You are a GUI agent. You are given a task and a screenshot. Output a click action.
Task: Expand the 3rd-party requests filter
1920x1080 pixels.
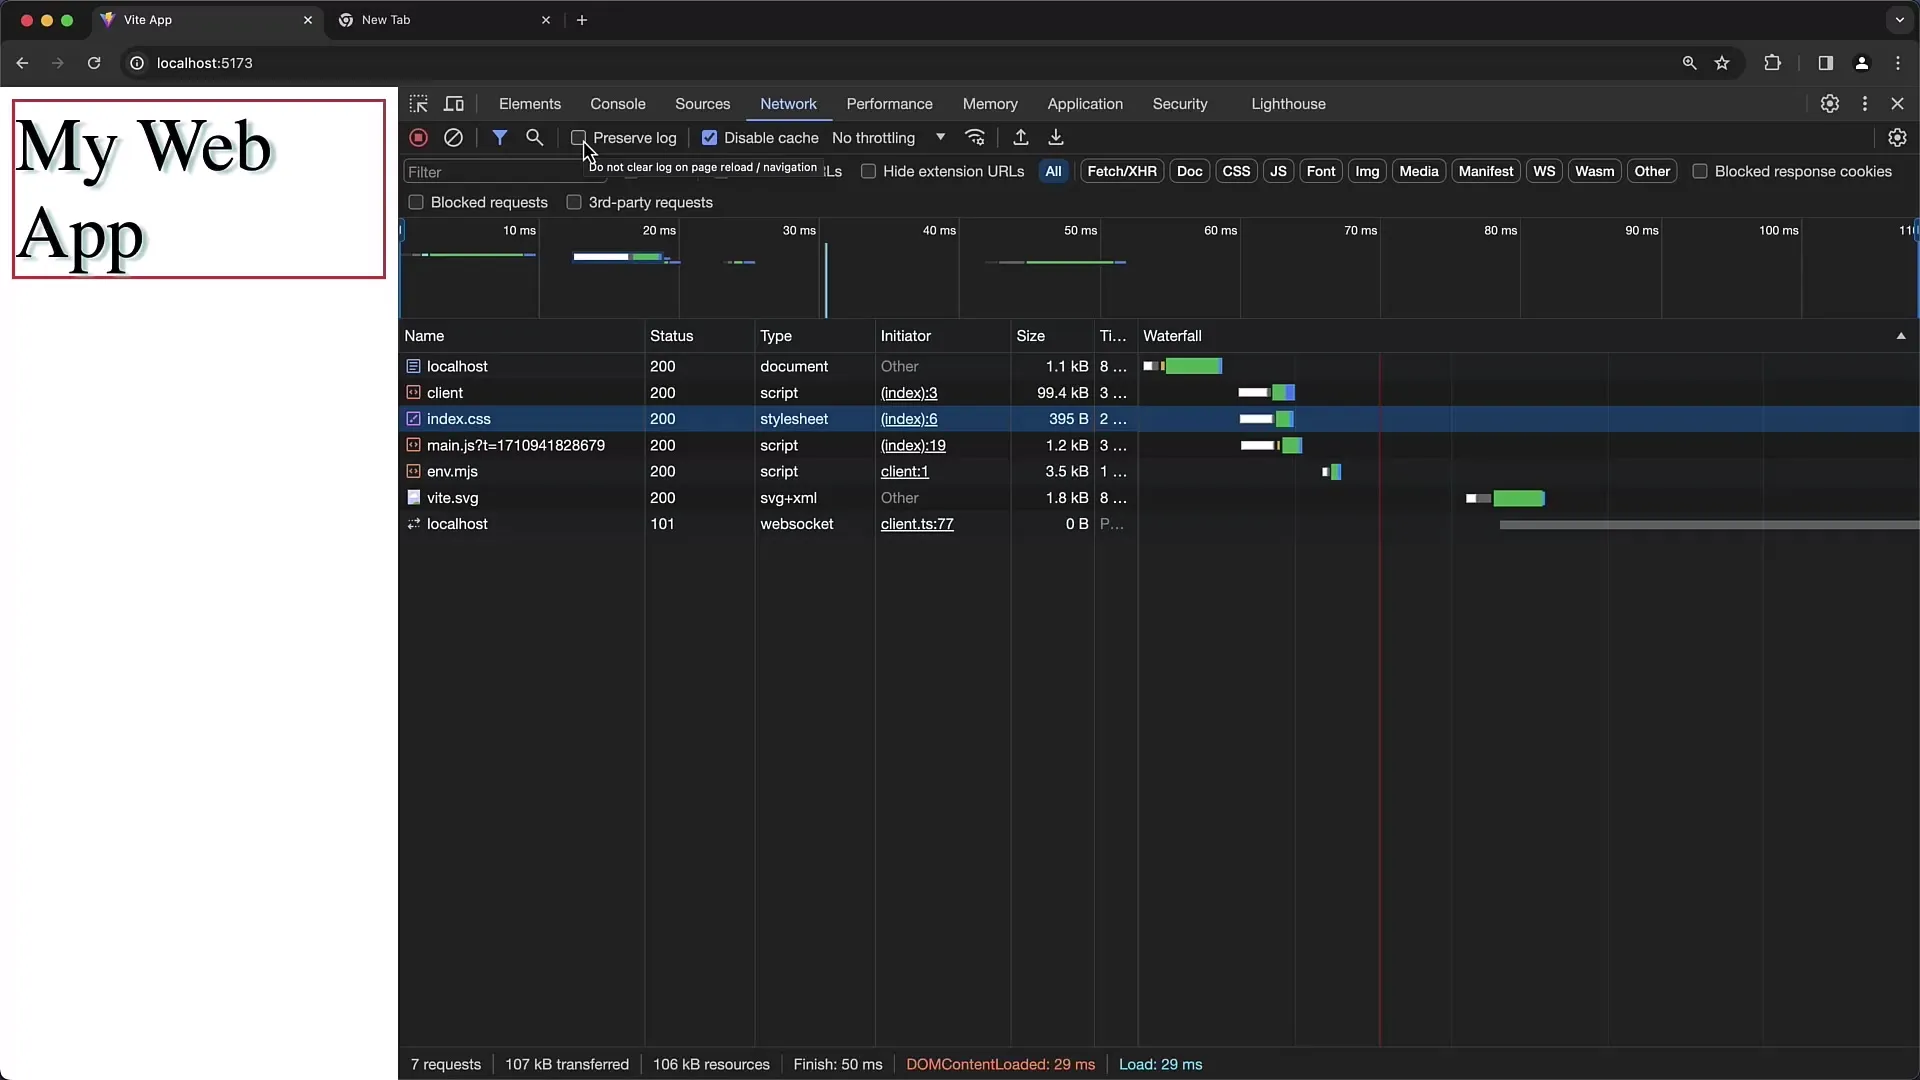pyautogui.click(x=575, y=202)
